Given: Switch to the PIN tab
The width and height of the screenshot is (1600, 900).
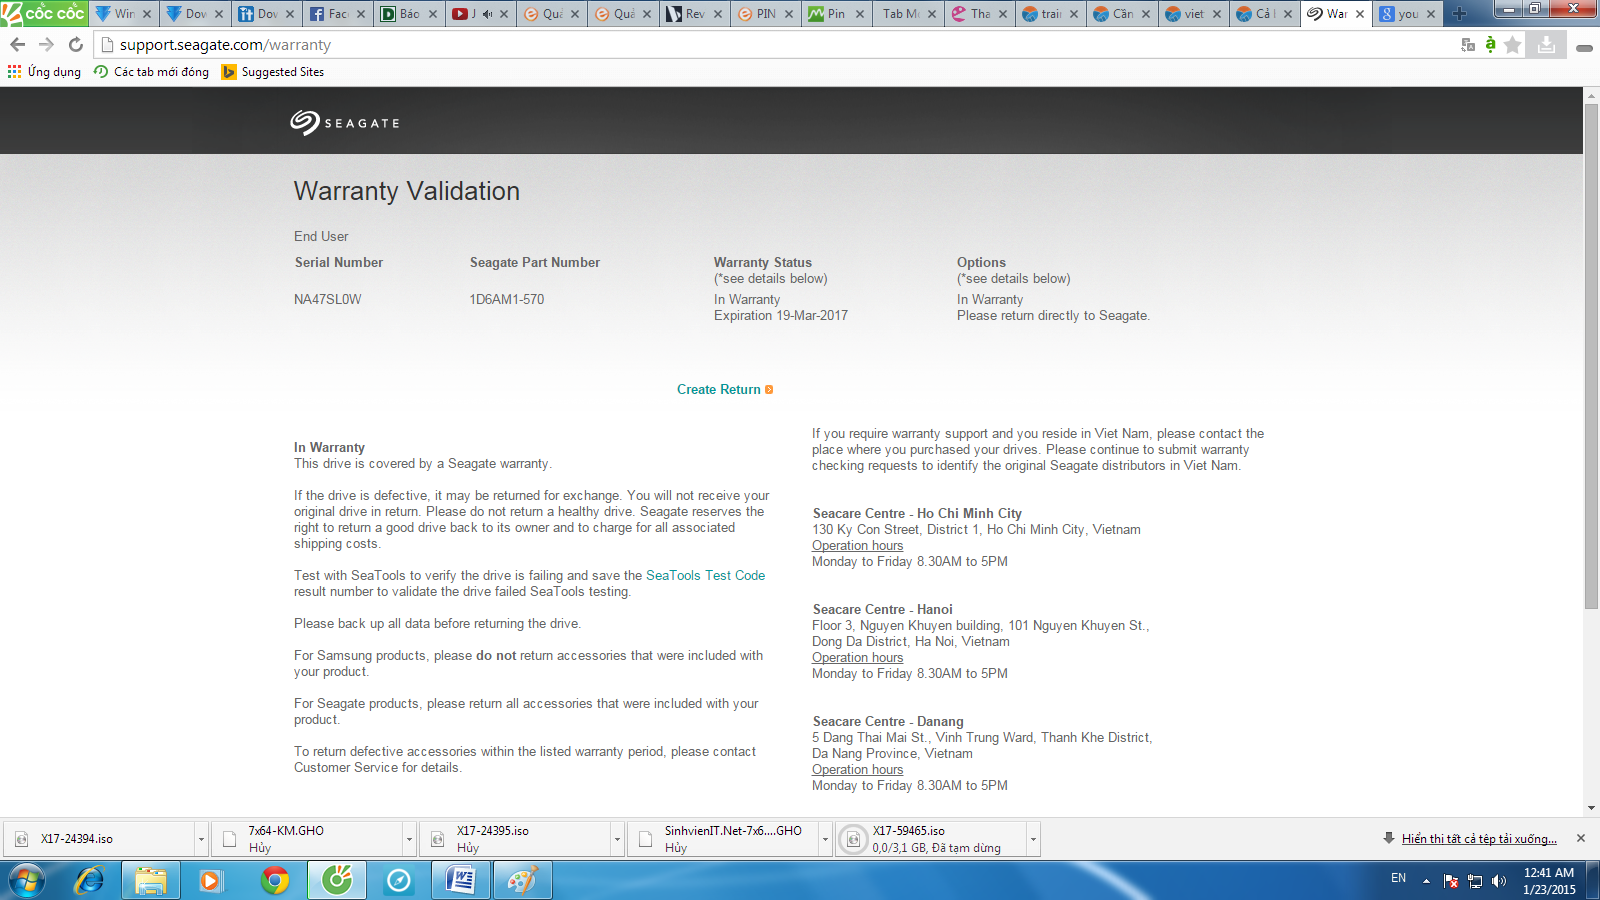Looking at the screenshot, I should tap(763, 14).
